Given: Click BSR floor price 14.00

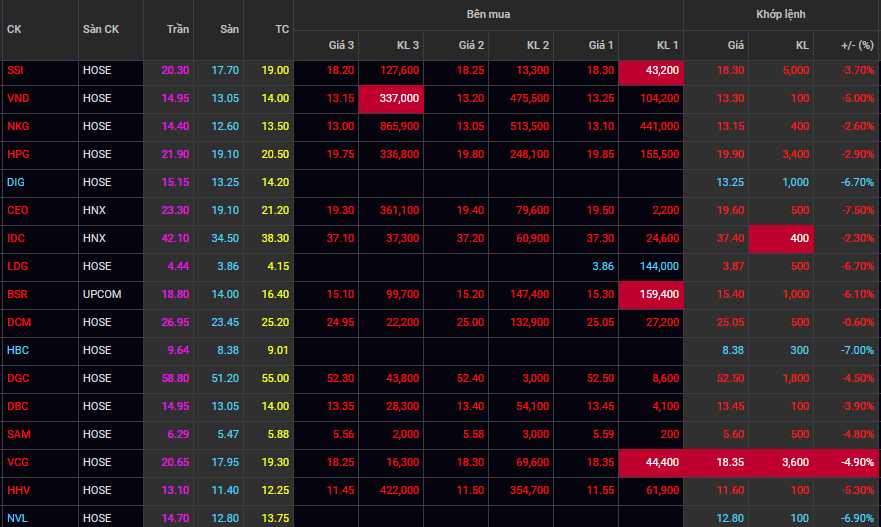Looking at the screenshot, I should coord(225,294).
